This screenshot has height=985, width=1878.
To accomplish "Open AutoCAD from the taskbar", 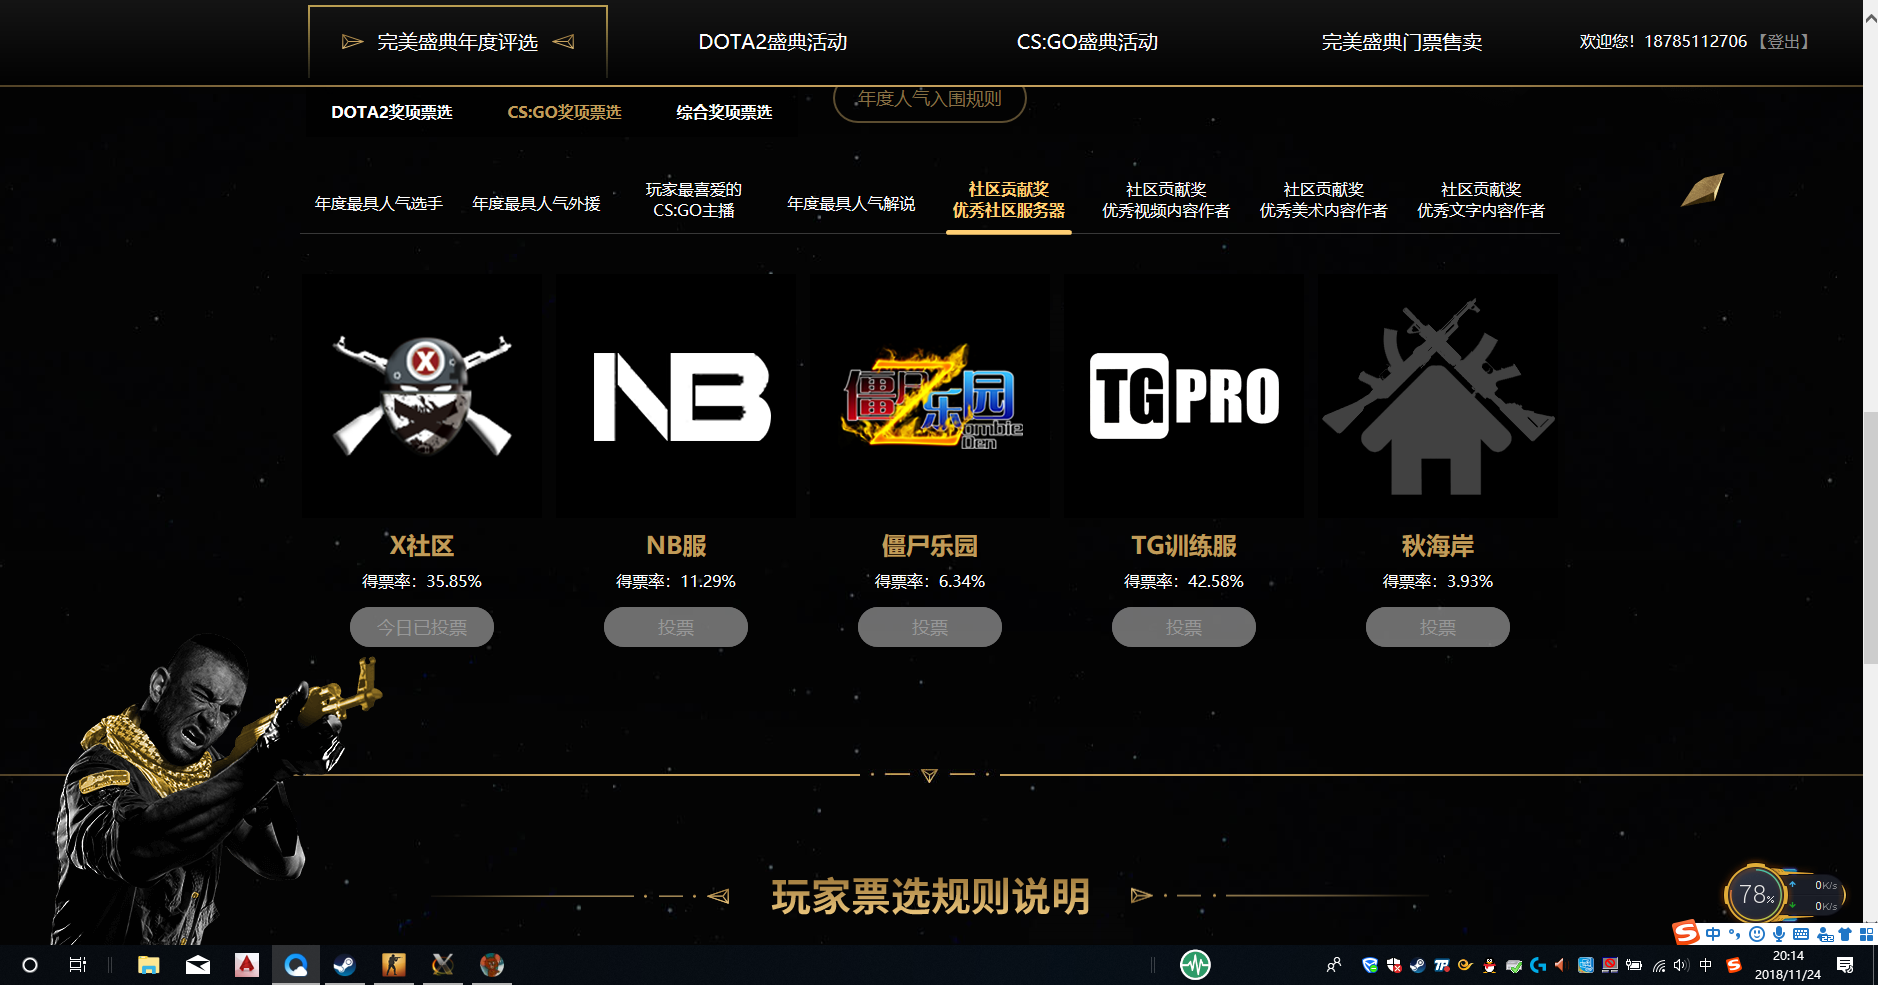I will coord(246,965).
